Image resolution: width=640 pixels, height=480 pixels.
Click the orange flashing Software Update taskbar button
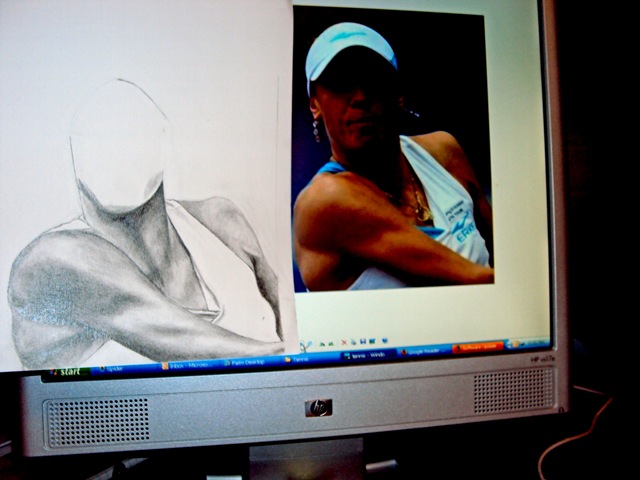pyautogui.click(x=478, y=347)
